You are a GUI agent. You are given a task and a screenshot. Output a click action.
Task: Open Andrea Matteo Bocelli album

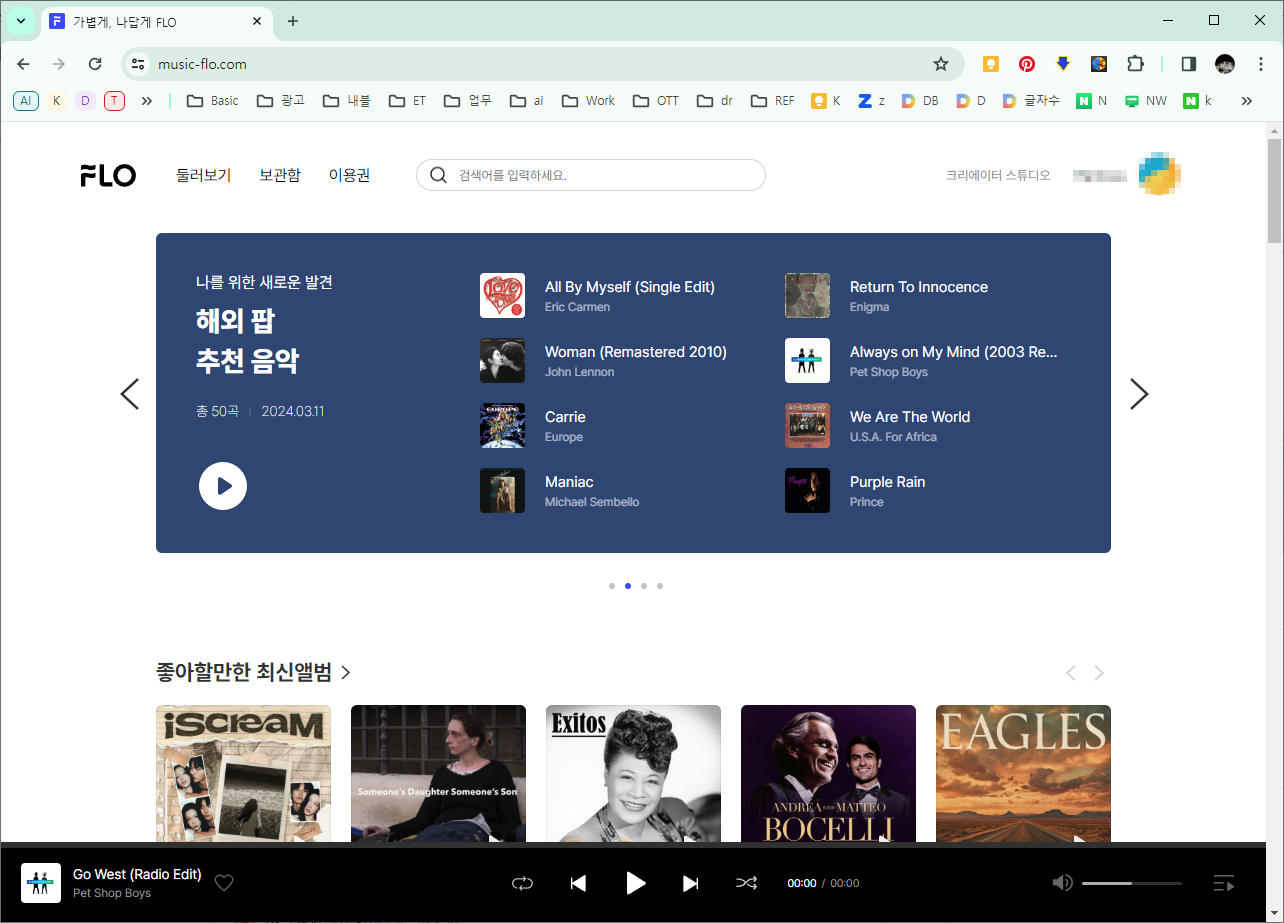pyautogui.click(x=828, y=774)
